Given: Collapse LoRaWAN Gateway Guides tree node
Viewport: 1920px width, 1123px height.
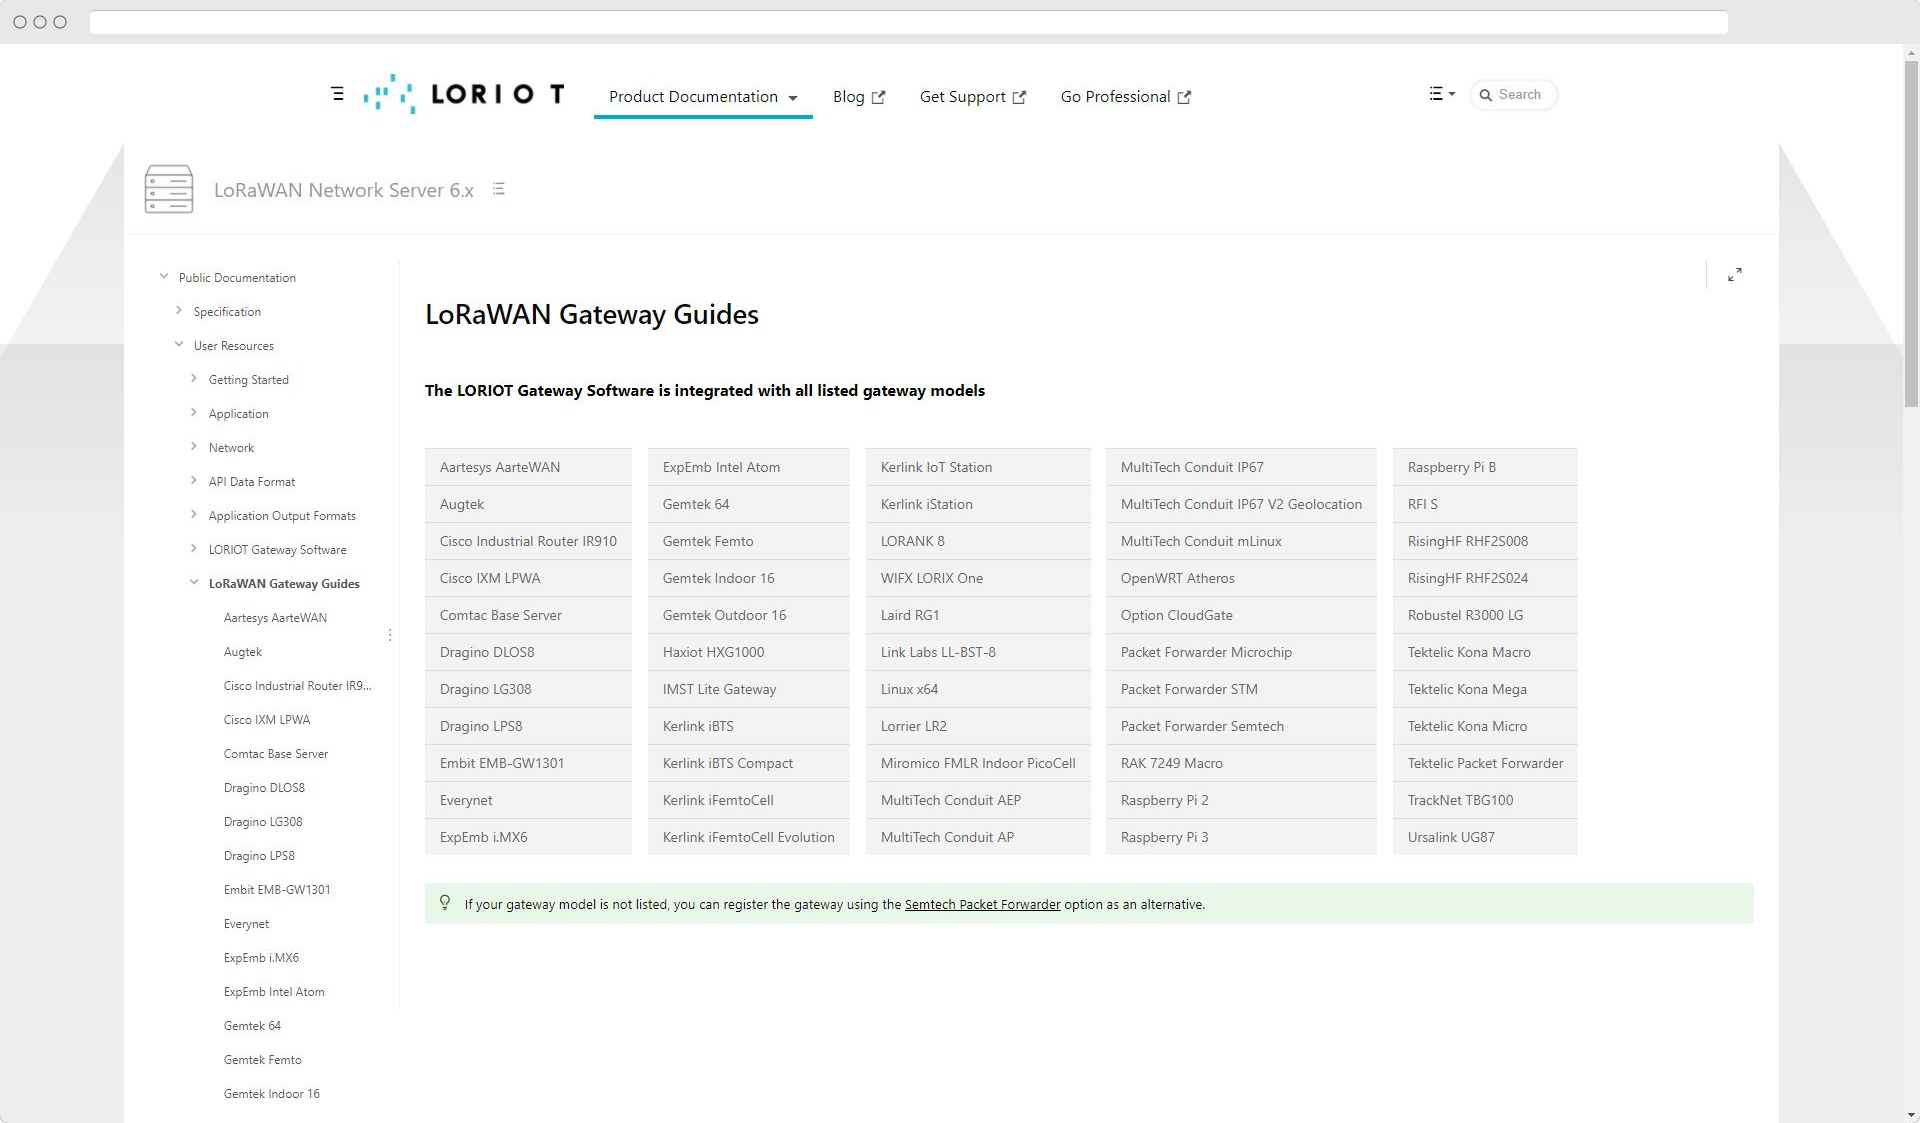Looking at the screenshot, I should (x=194, y=583).
